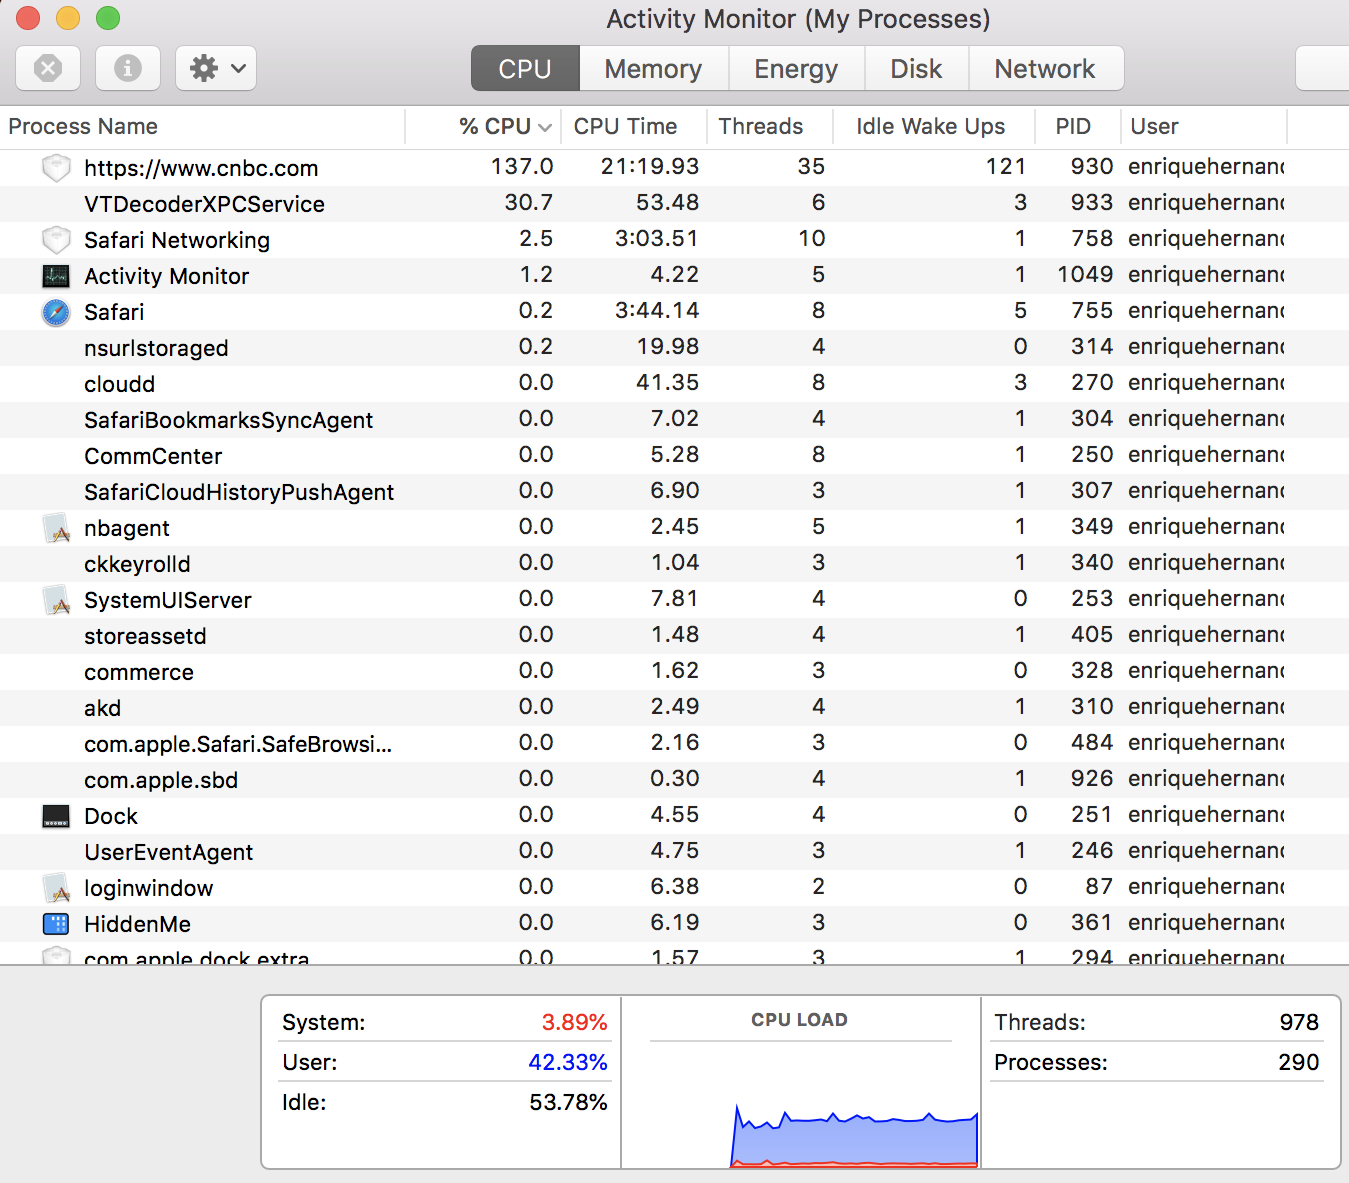This screenshot has width=1349, height=1183.
Task: Click the loginwindow process icon
Action: [x=56, y=888]
